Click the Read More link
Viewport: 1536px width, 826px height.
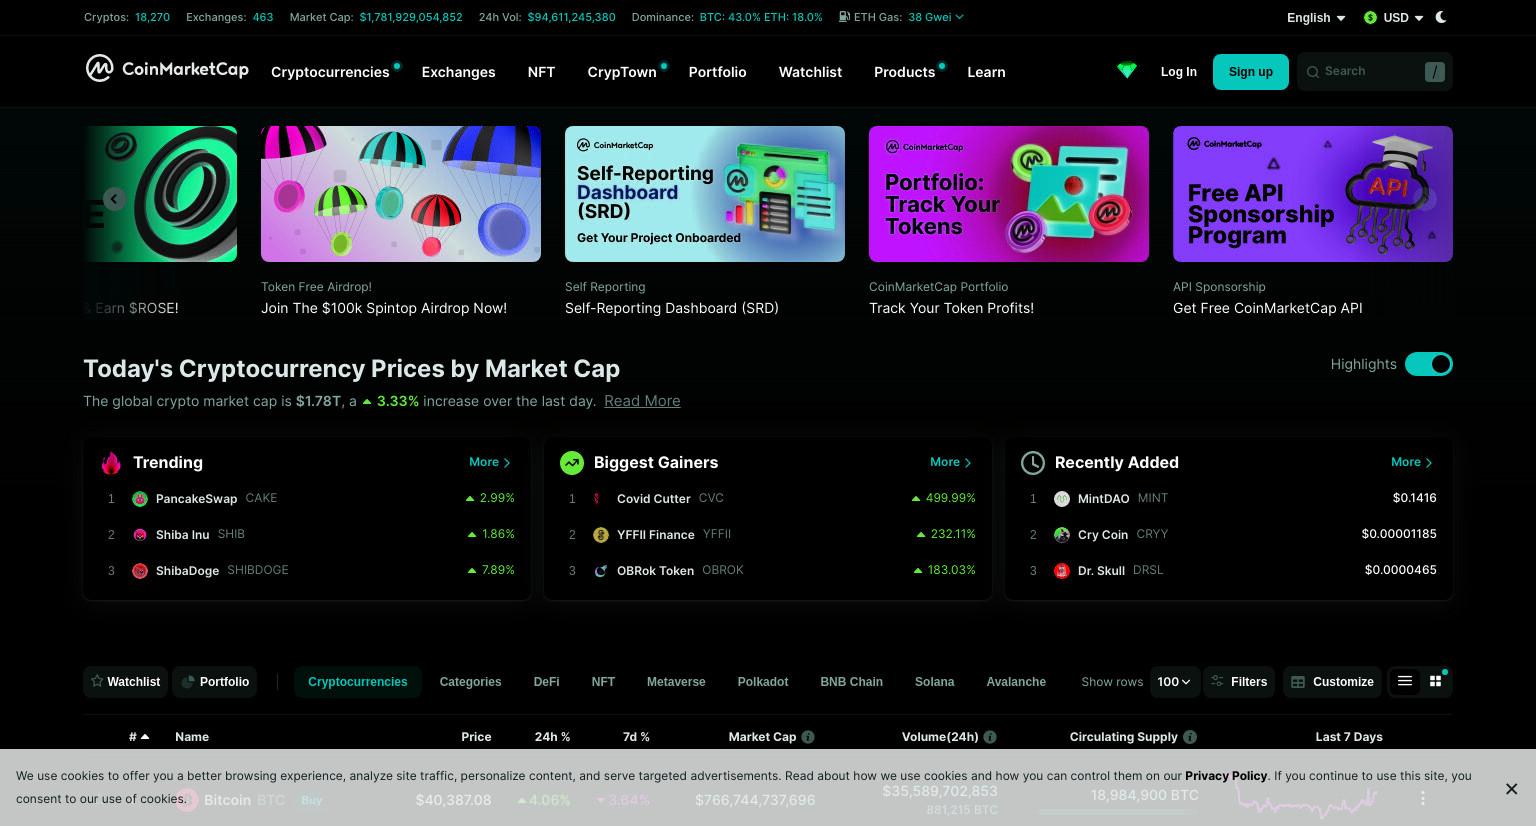click(x=642, y=401)
